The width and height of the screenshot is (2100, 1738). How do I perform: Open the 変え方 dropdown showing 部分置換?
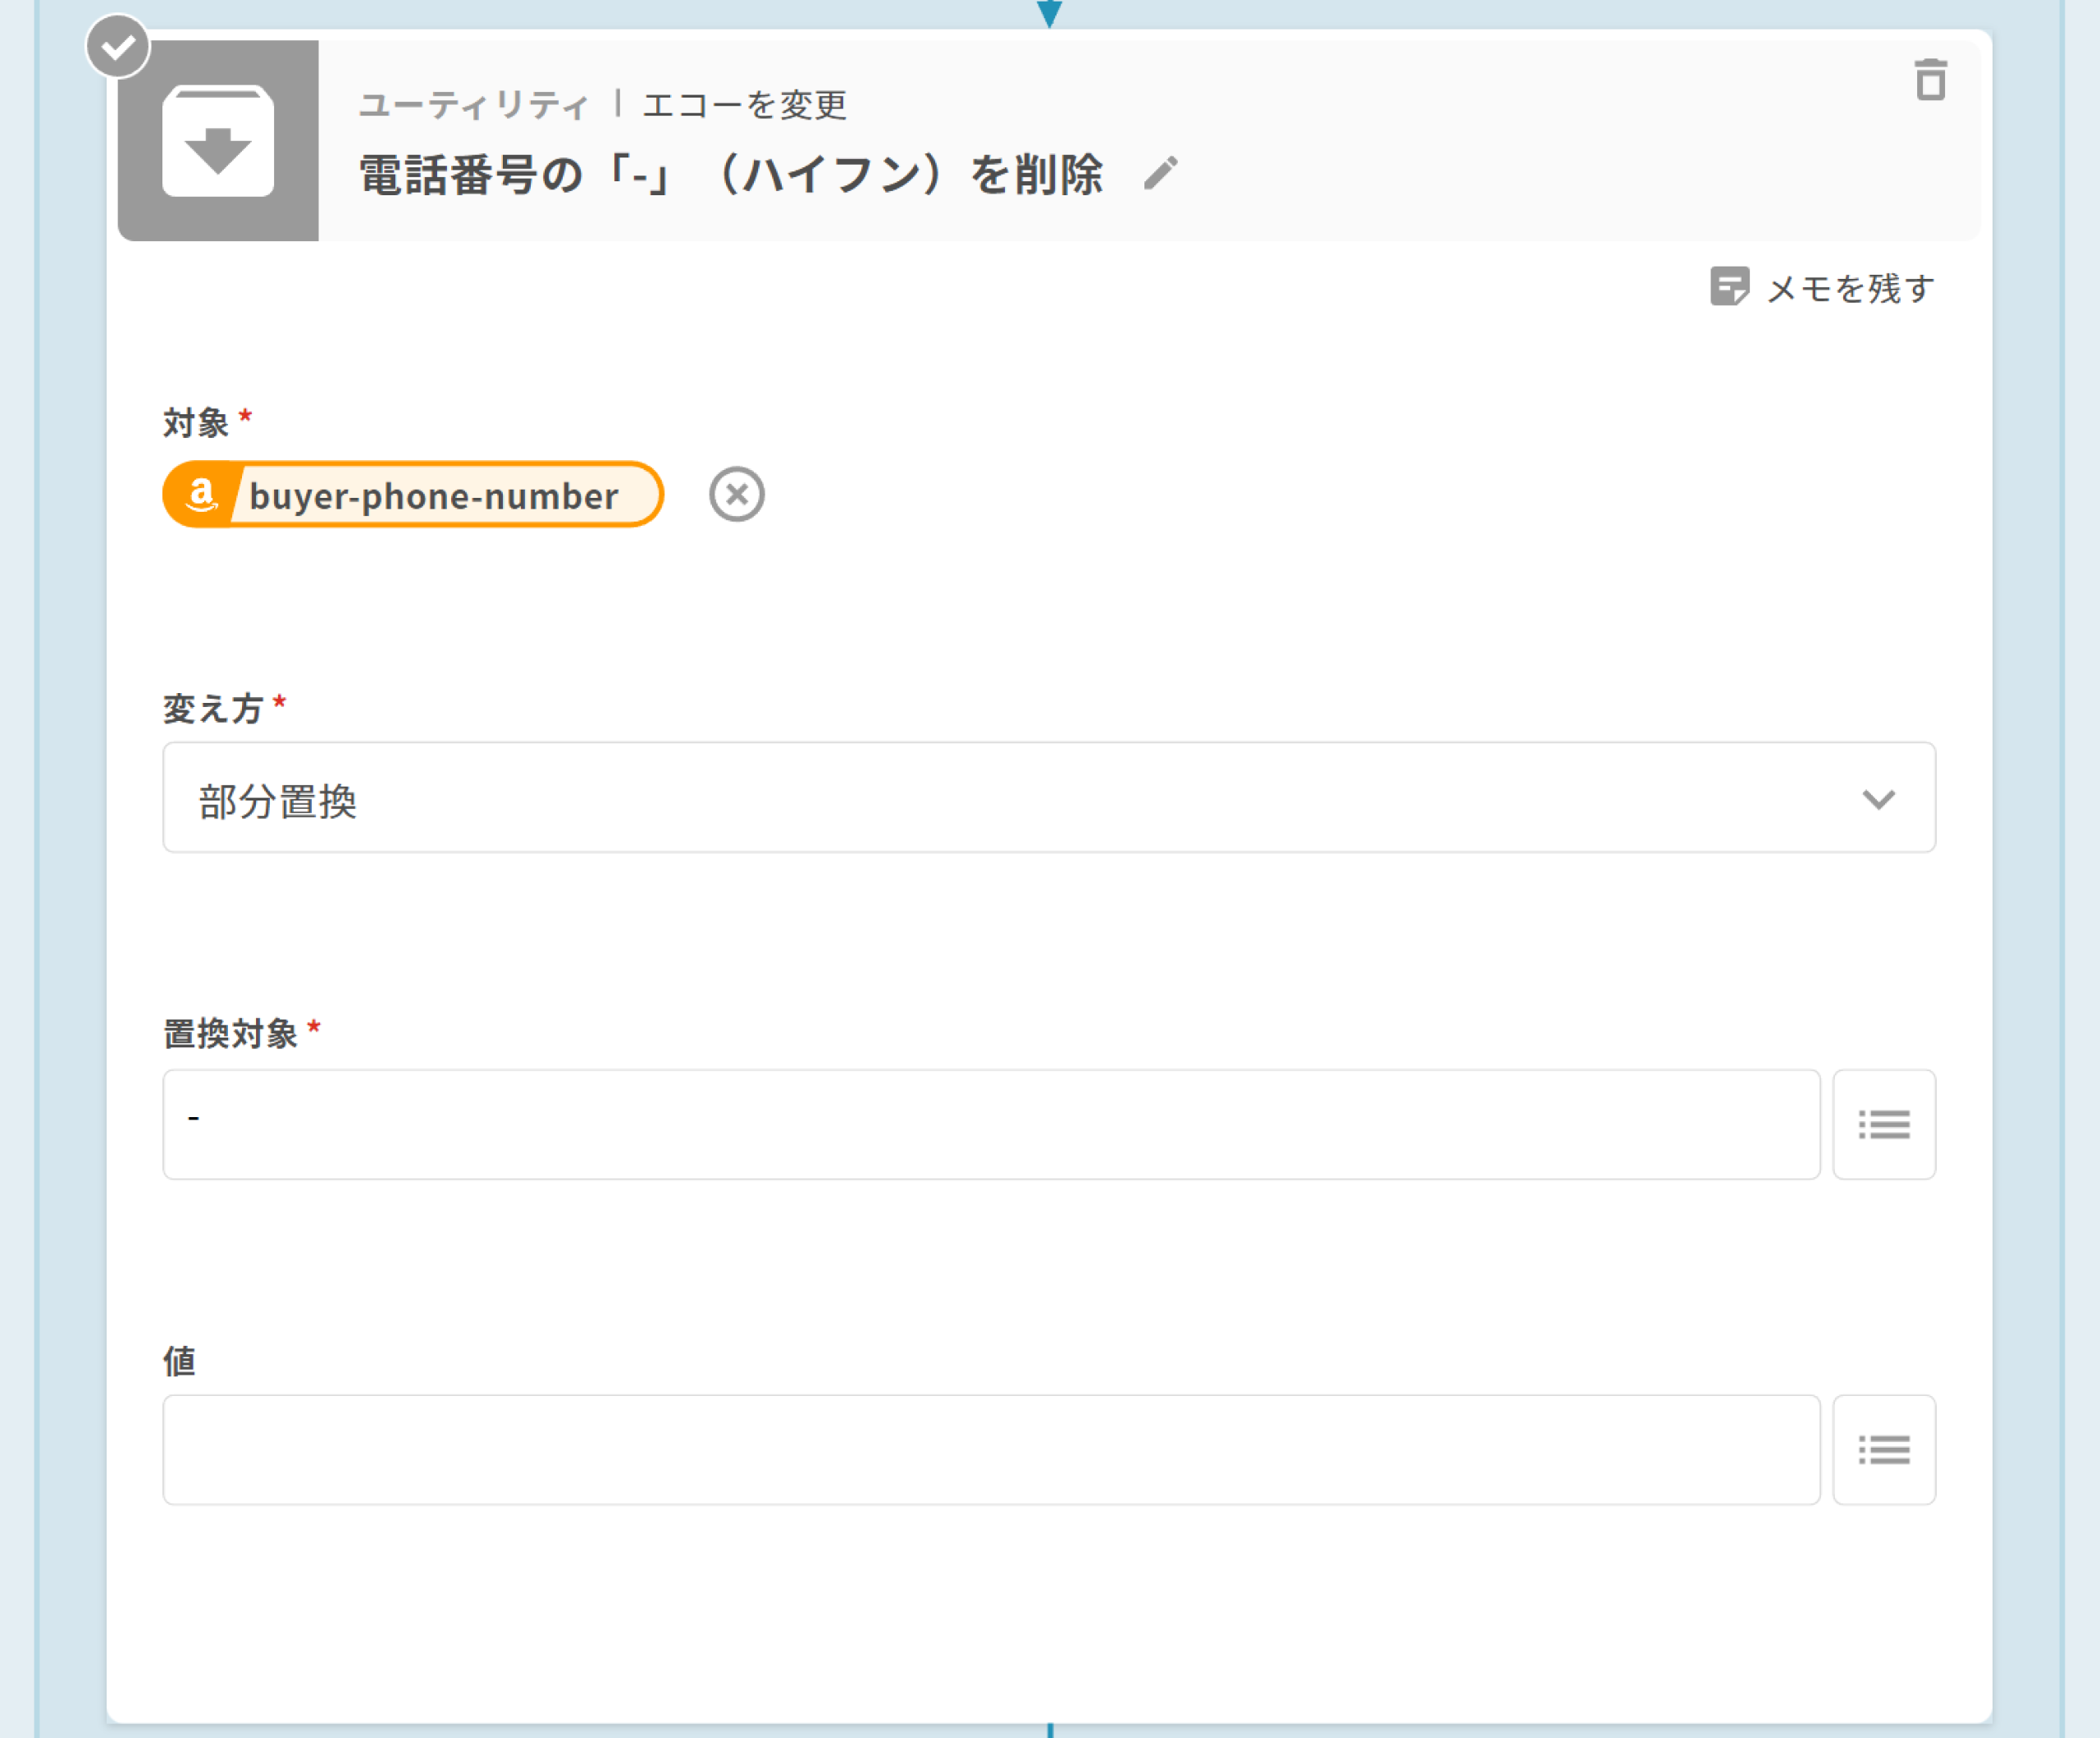1000,798
